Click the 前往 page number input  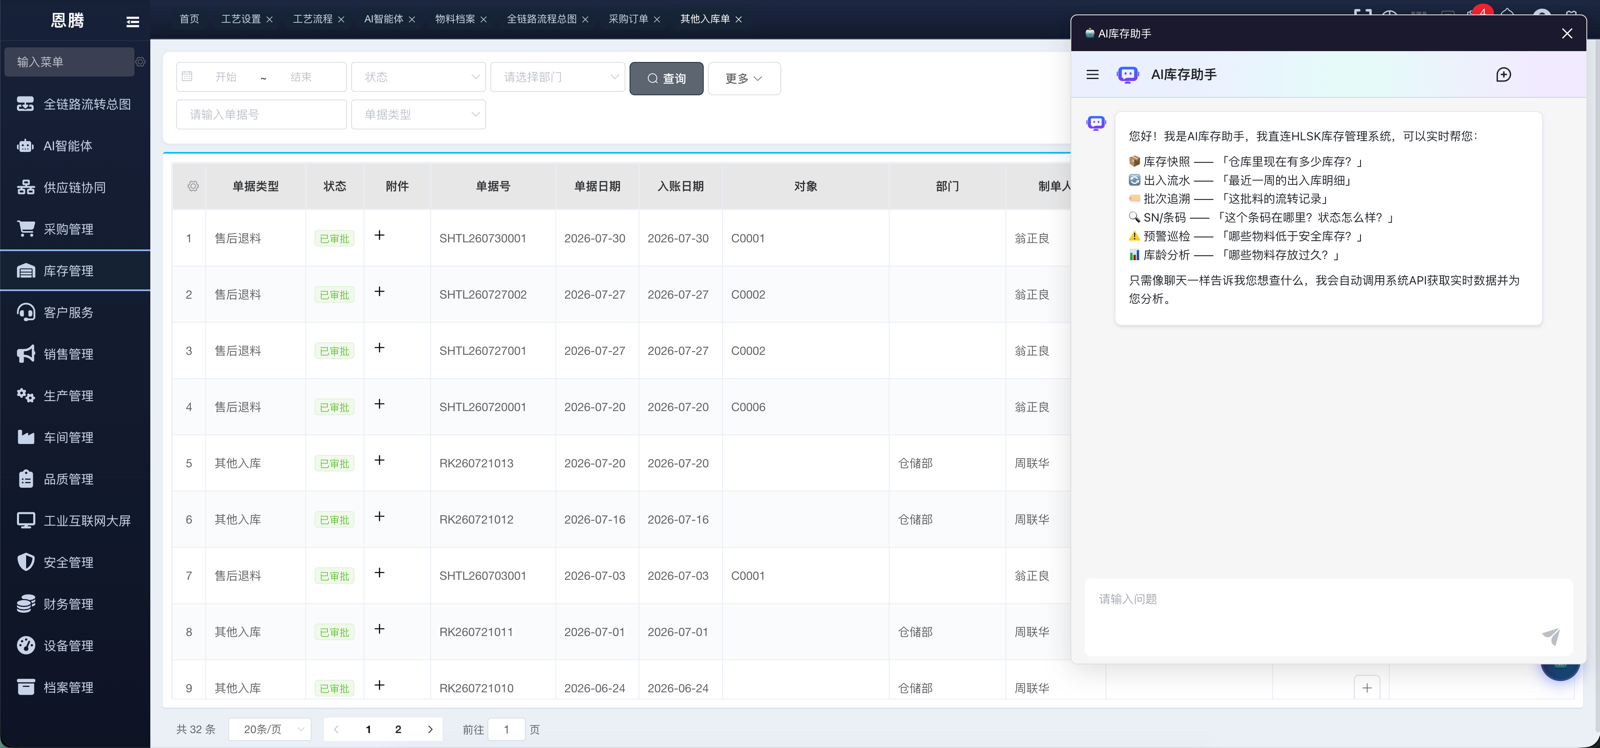click(506, 730)
